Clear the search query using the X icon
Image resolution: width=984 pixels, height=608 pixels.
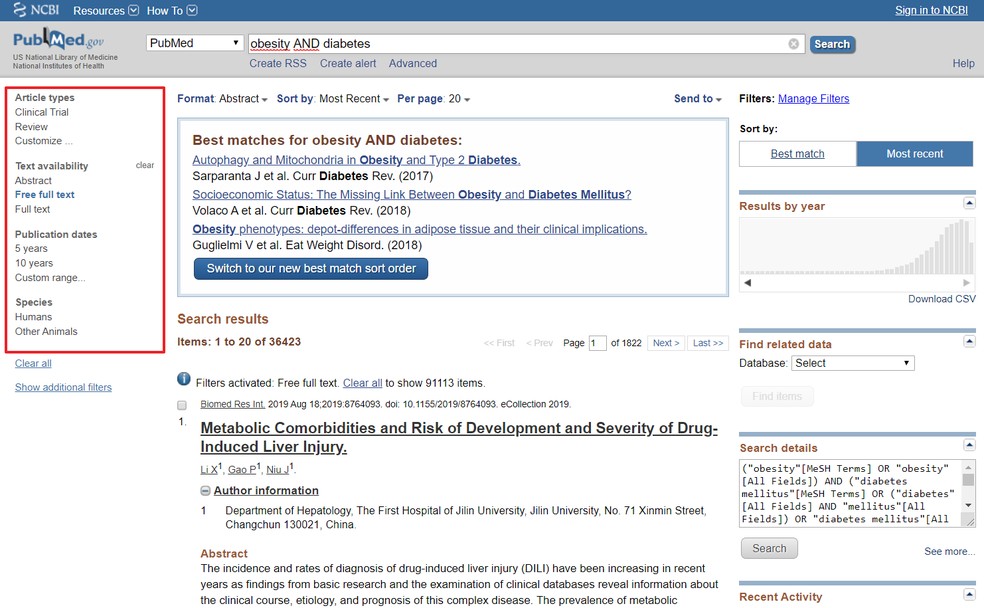coord(794,43)
